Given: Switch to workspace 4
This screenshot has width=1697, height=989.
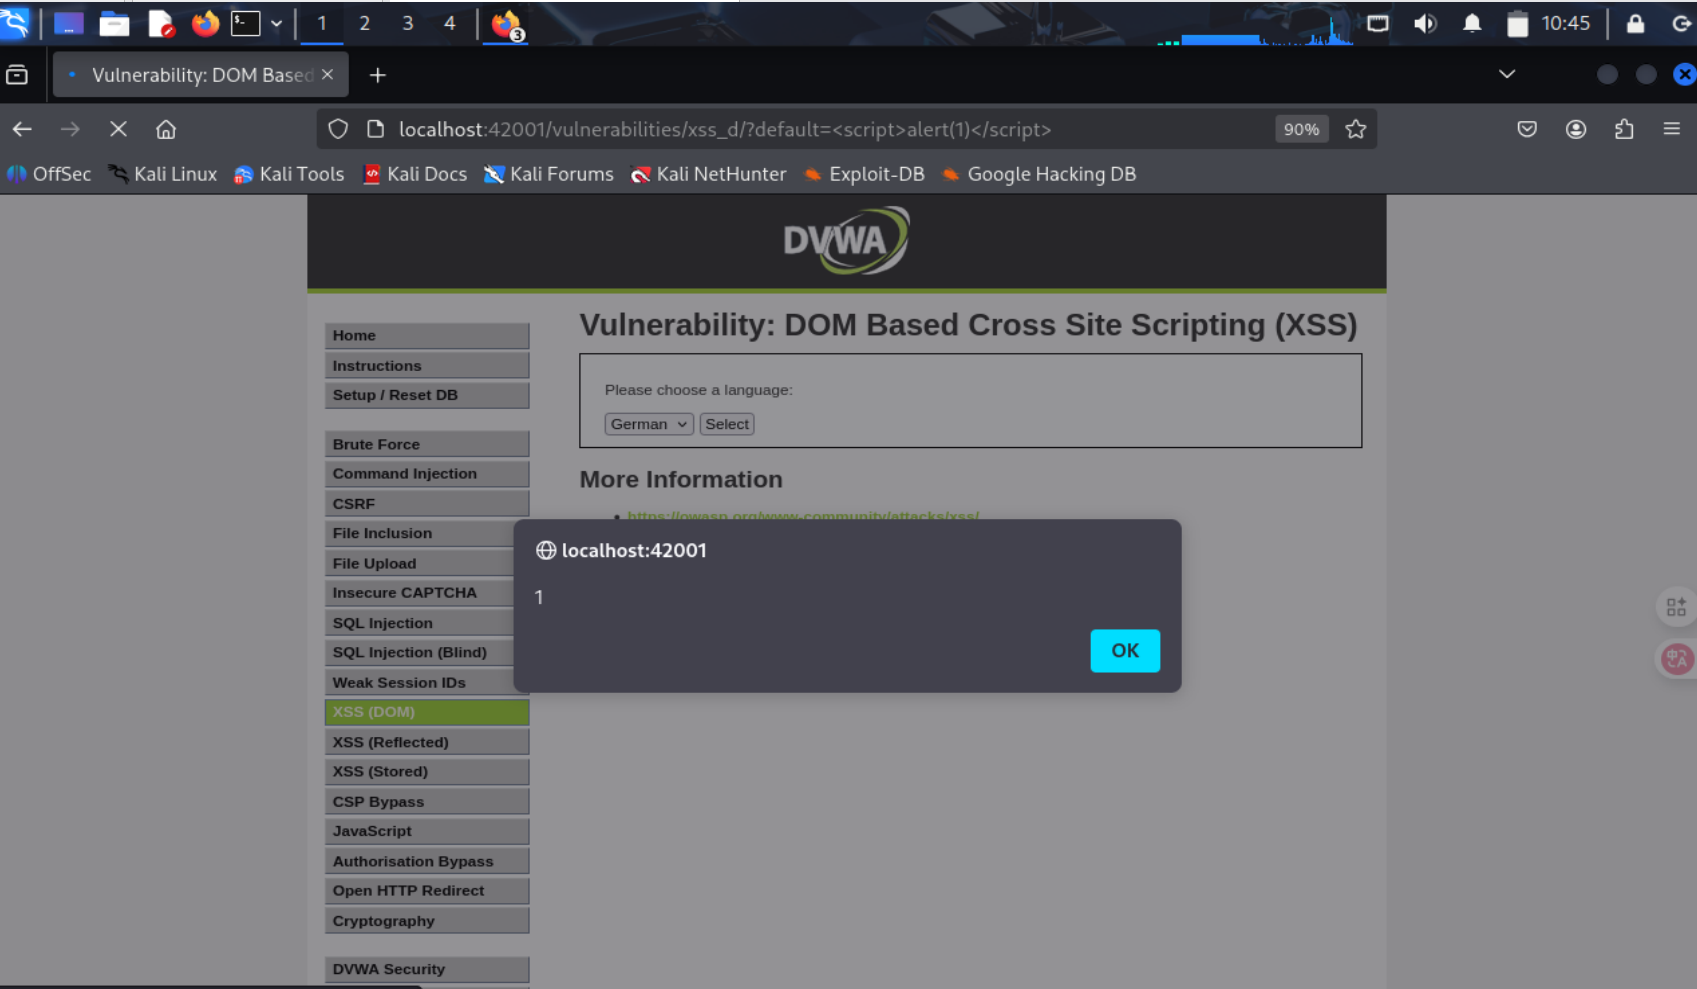Looking at the screenshot, I should pos(450,23).
